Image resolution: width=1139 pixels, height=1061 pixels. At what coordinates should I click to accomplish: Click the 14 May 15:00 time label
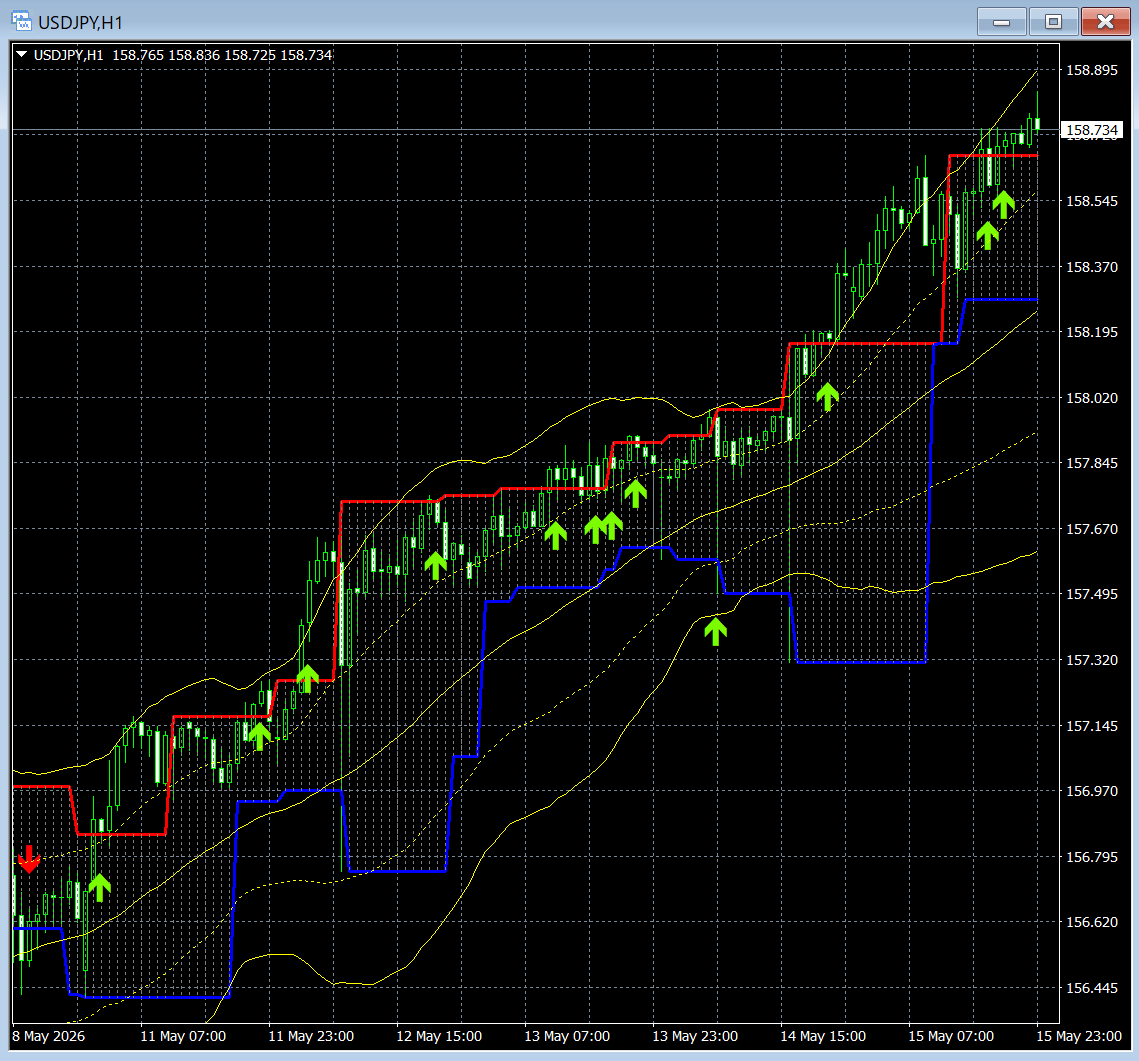click(x=823, y=1036)
